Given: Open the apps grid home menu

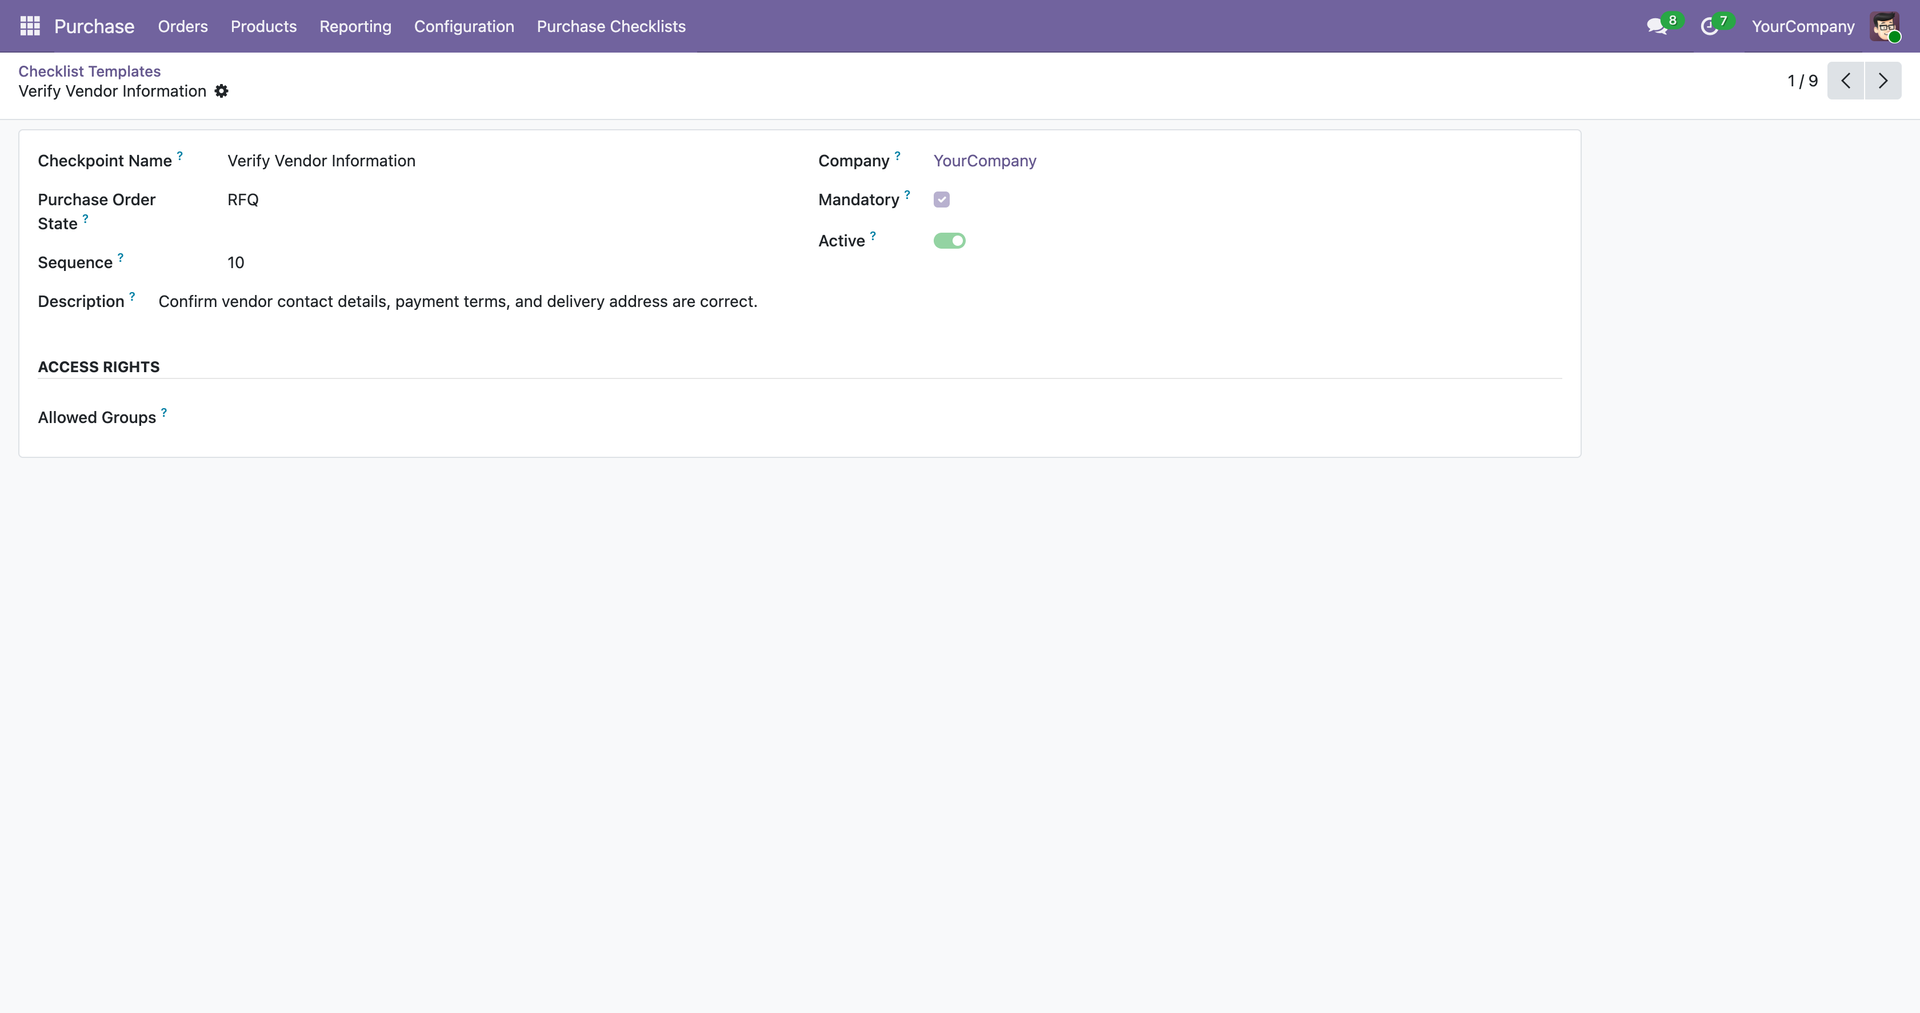Looking at the screenshot, I should click(30, 26).
